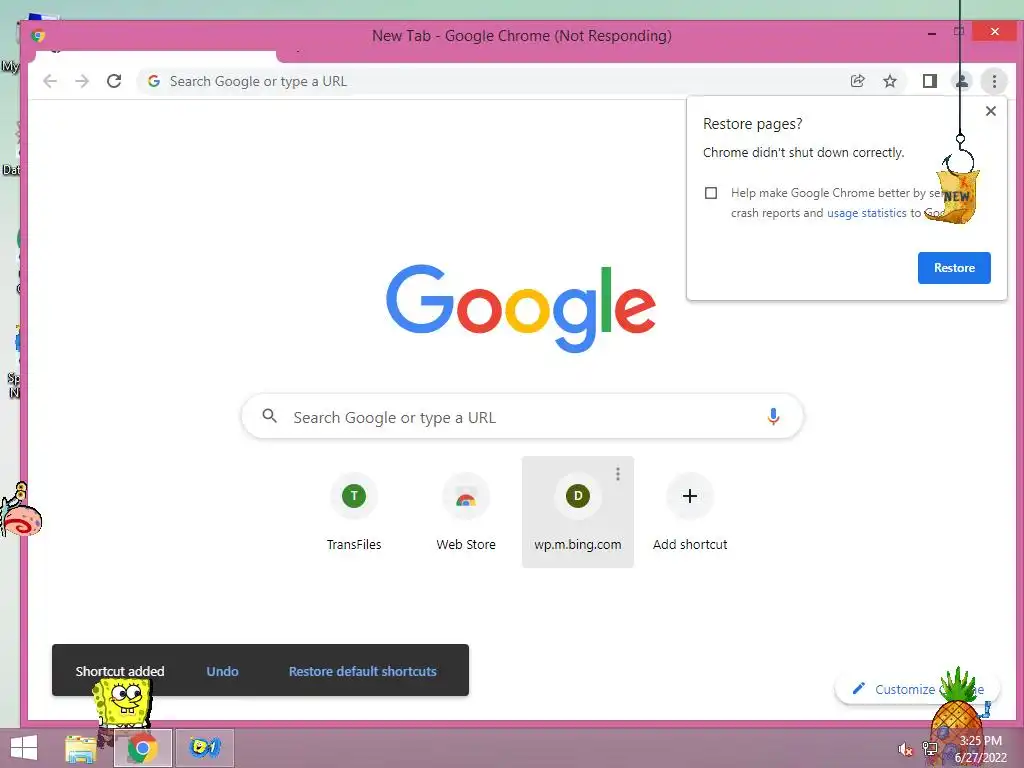The height and width of the screenshot is (768, 1024).
Task: Click the SpongeBob app taskbar icon
Action: tap(204, 748)
